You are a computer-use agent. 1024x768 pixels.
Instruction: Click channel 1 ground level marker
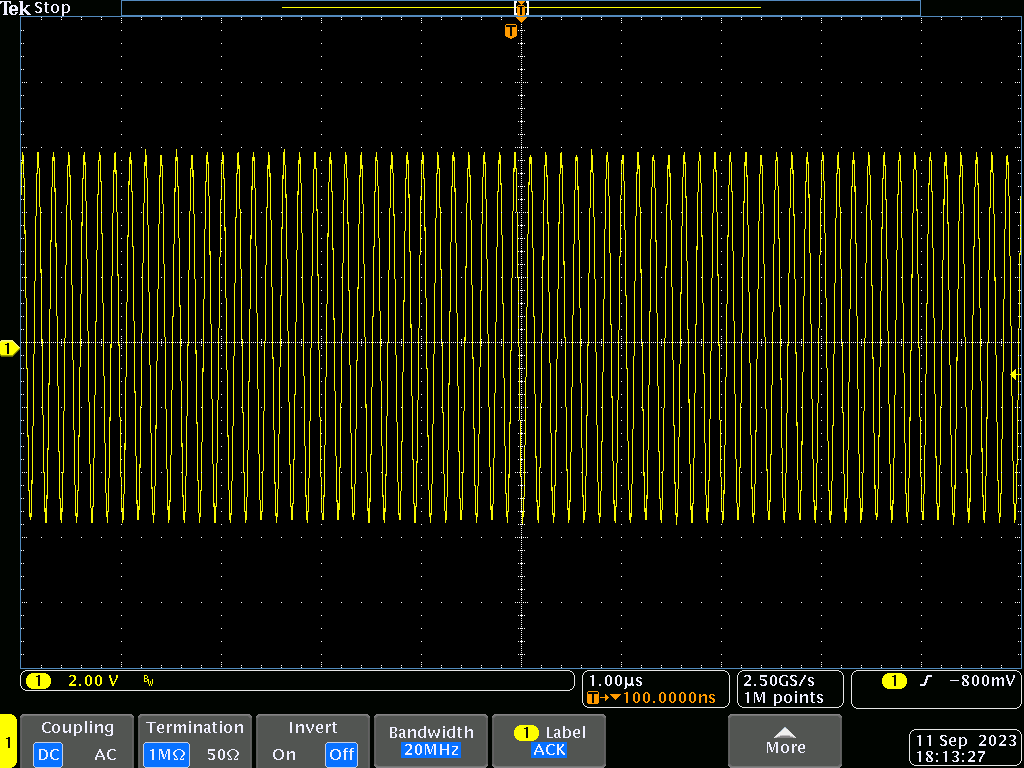pos(9,348)
